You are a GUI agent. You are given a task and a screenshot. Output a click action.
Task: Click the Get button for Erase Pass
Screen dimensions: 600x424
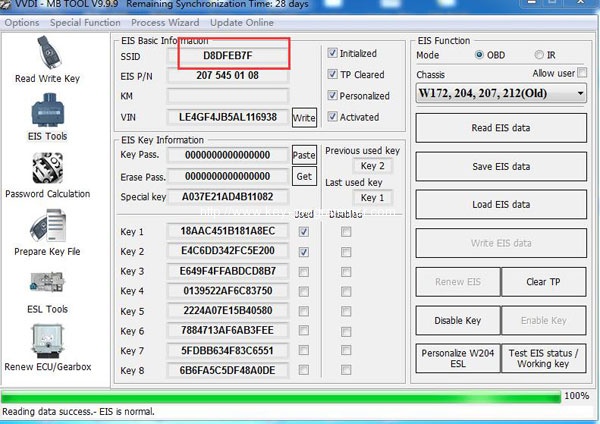click(x=304, y=176)
